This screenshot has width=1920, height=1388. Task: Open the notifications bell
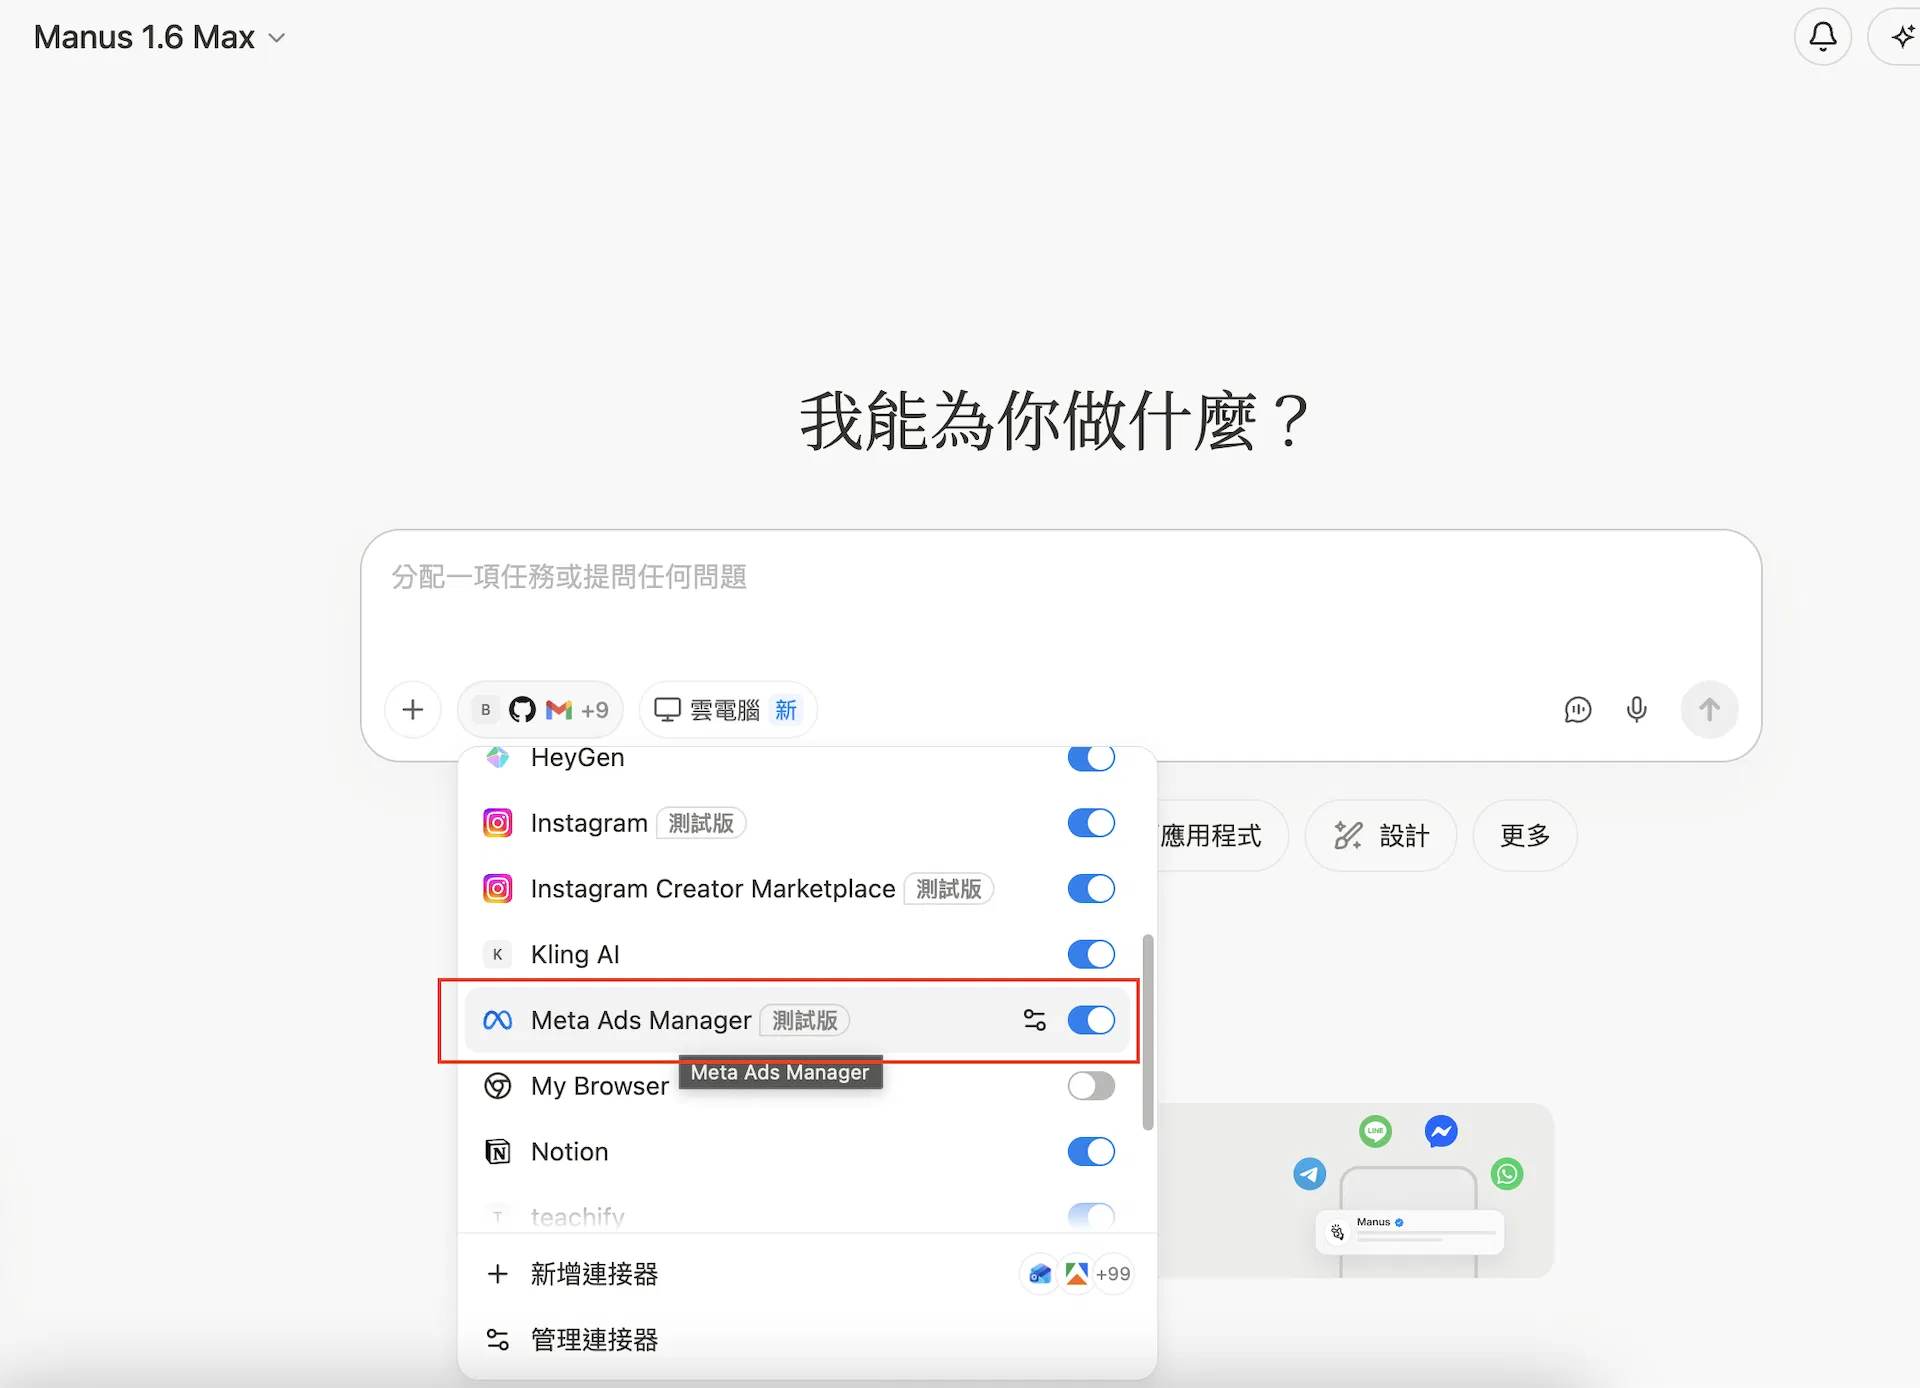1822,38
